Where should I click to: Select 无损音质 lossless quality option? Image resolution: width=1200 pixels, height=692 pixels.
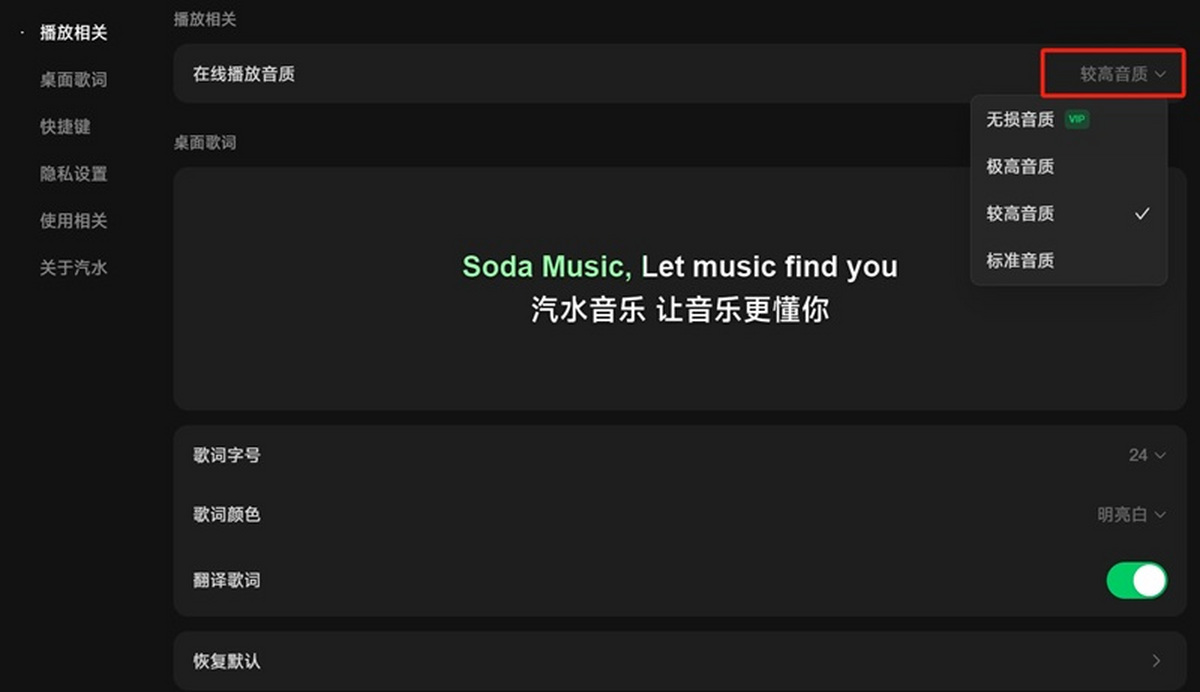pyautogui.click(x=1020, y=119)
